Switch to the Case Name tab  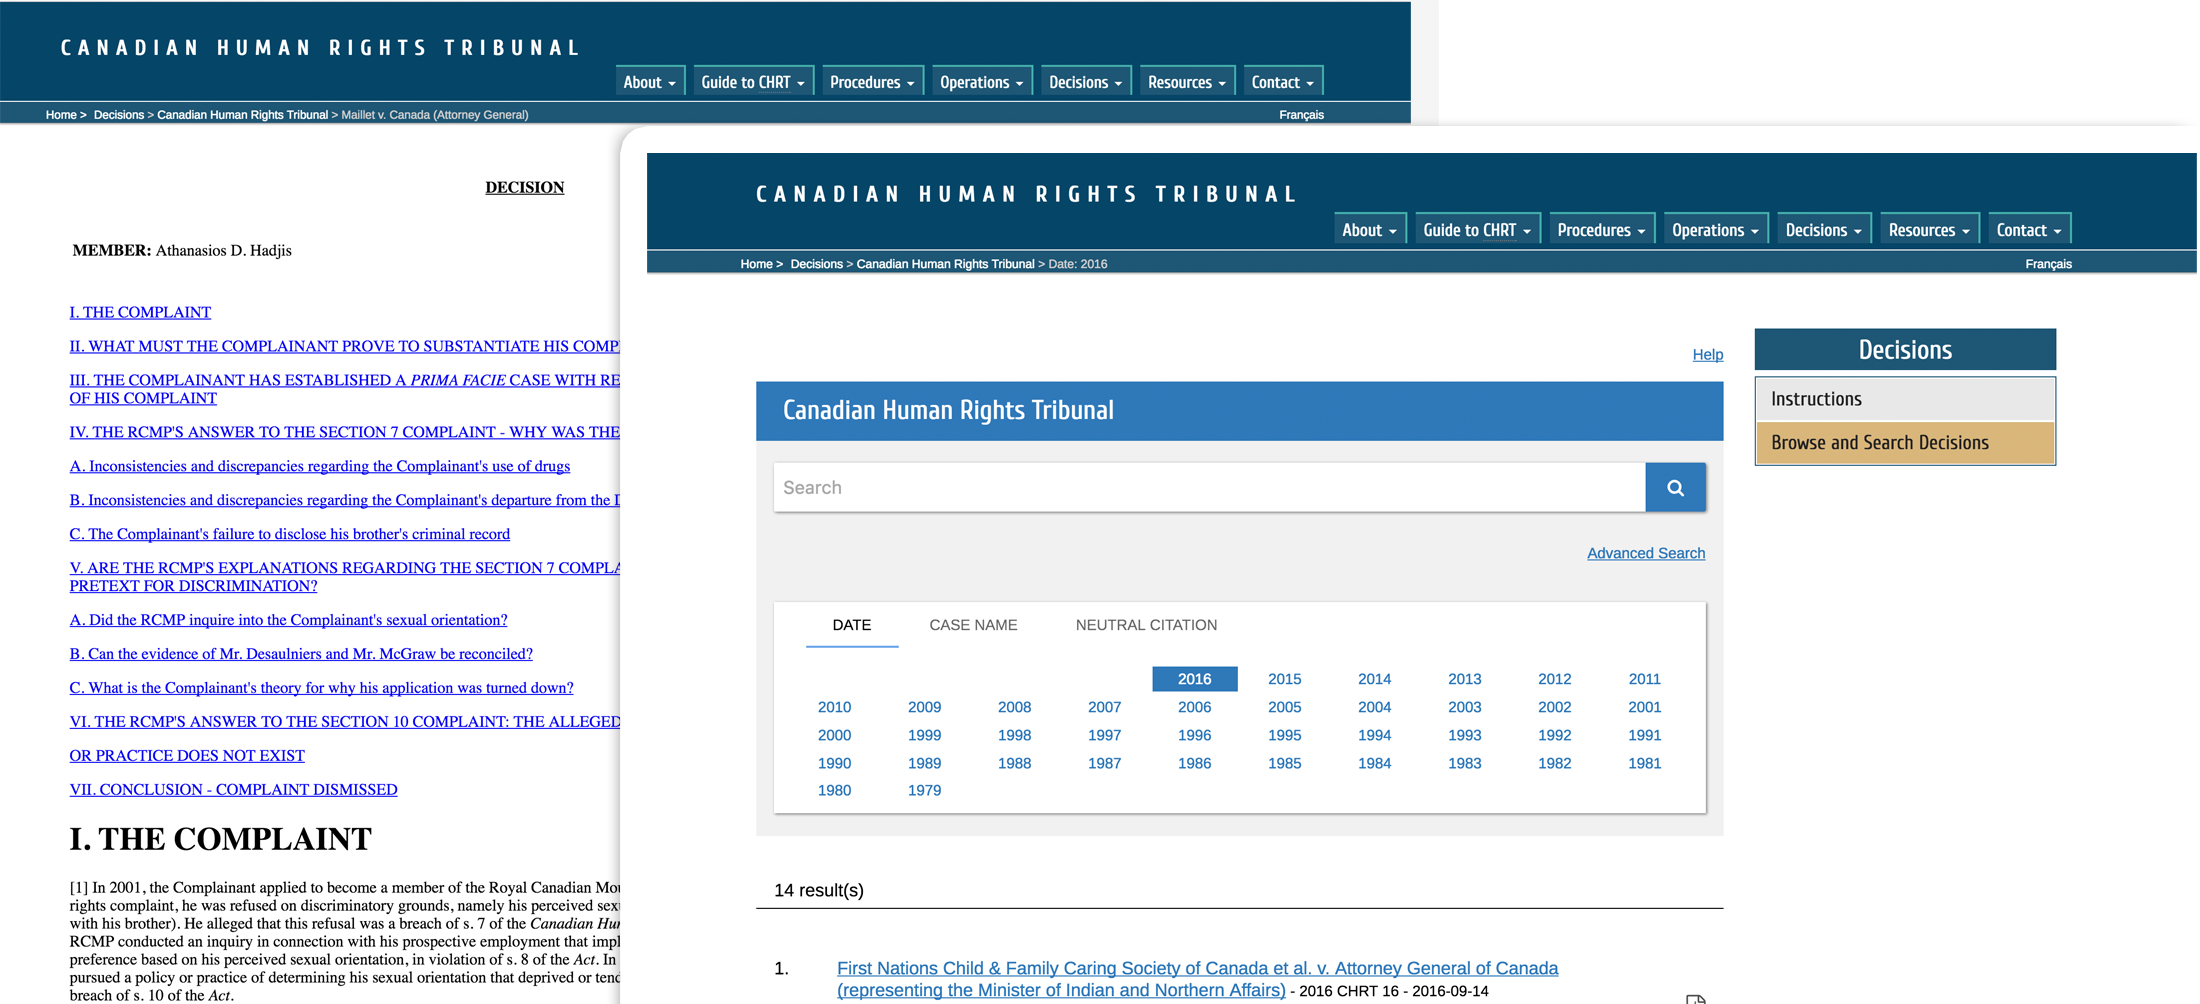(x=973, y=625)
